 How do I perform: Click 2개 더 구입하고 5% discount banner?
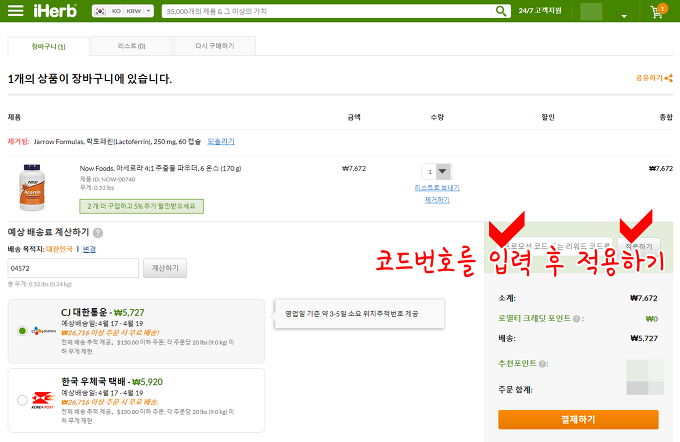click(x=141, y=206)
